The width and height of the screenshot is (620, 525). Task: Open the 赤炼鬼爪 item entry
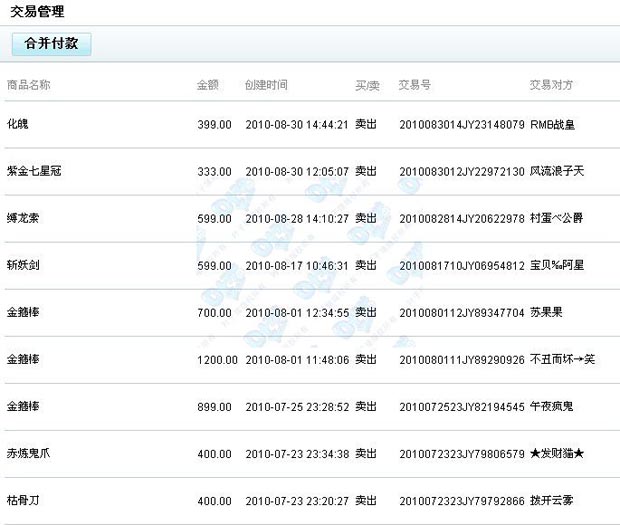[29, 453]
